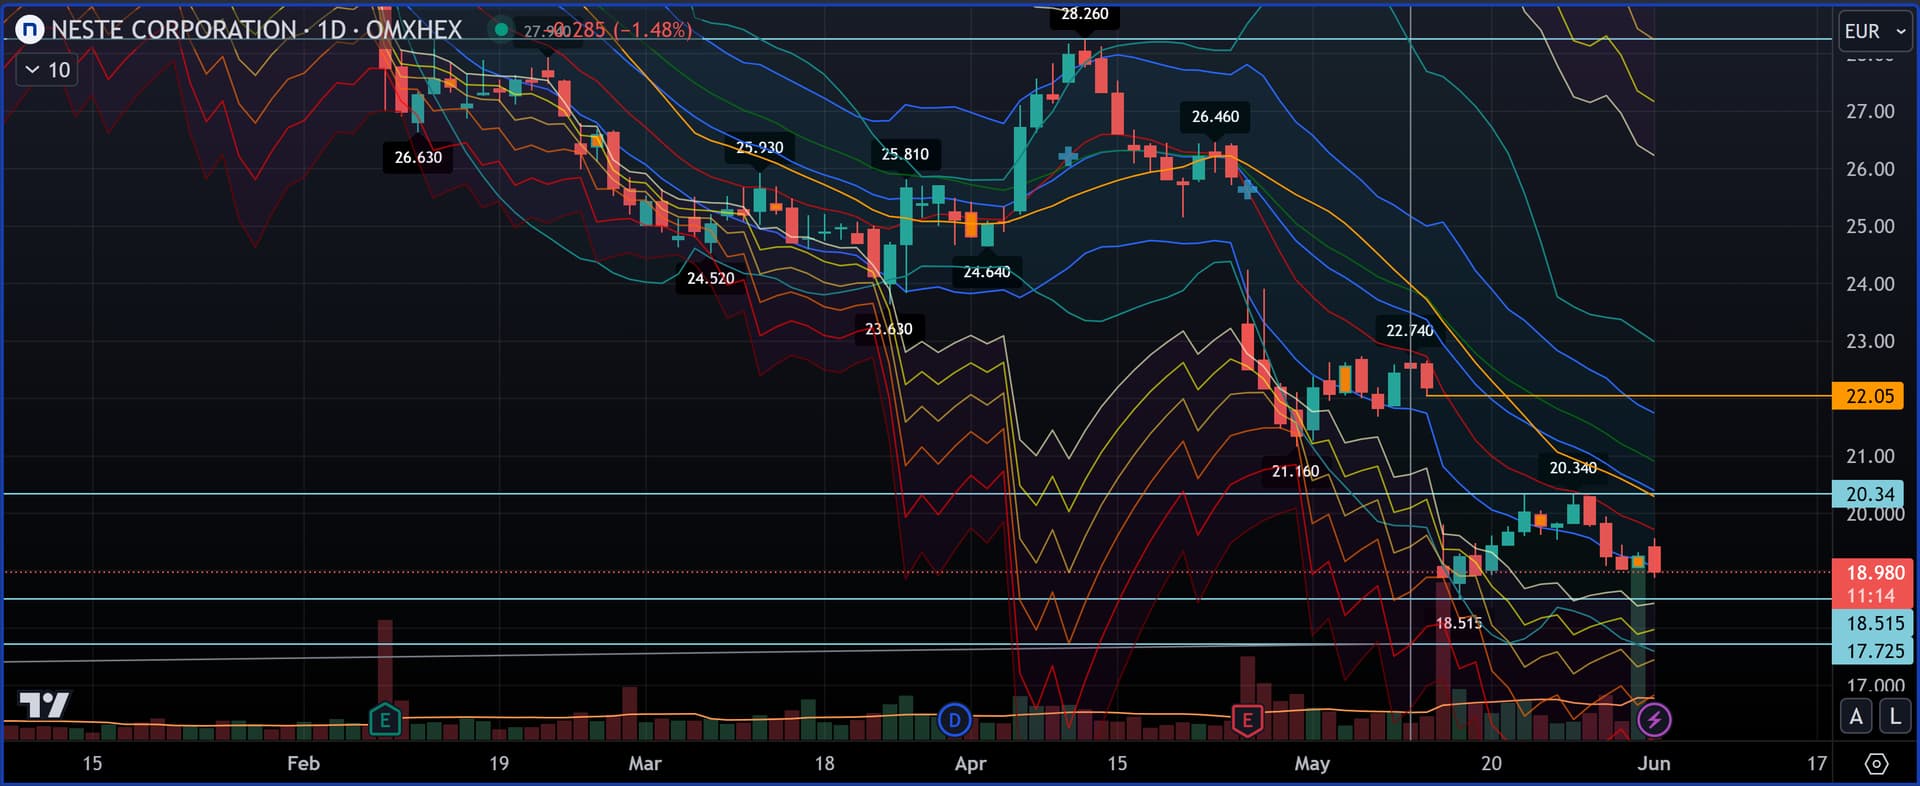The height and width of the screenshot is (786, 1920).
Task: Click the 26.630 low pivot label
Action: 418,157
